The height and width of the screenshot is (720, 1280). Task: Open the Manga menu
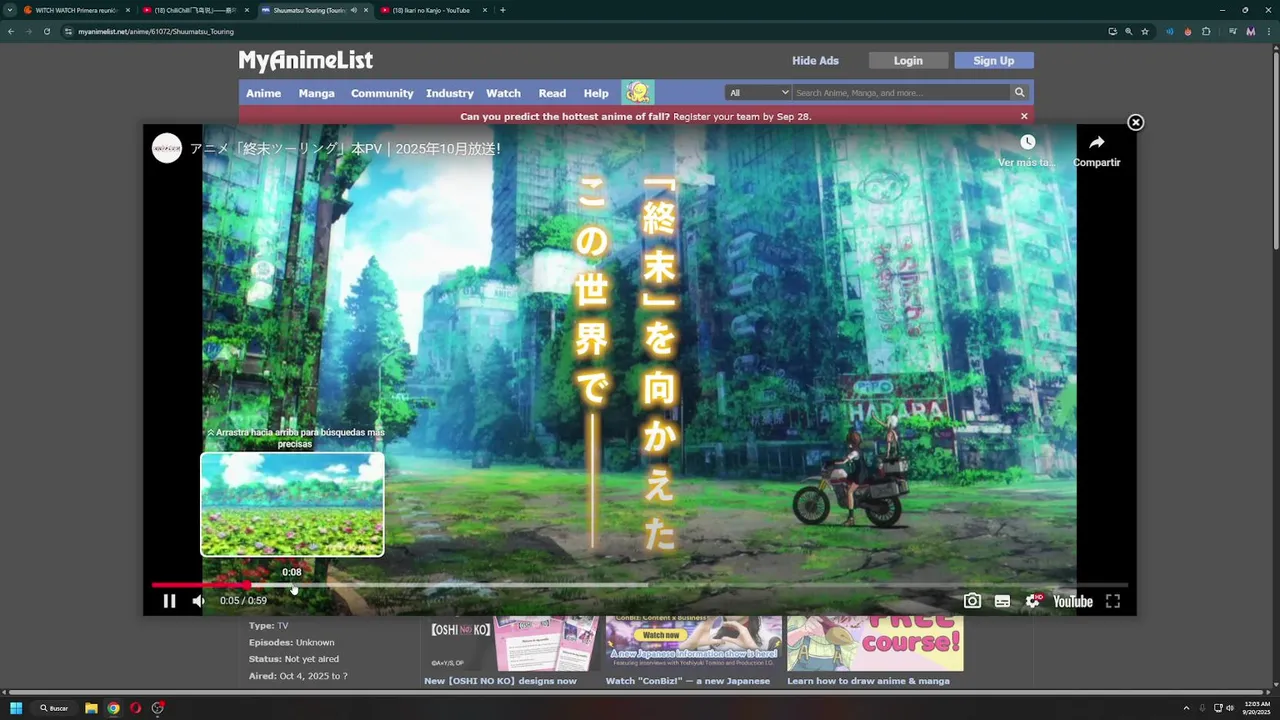click(x=316, y=93)
